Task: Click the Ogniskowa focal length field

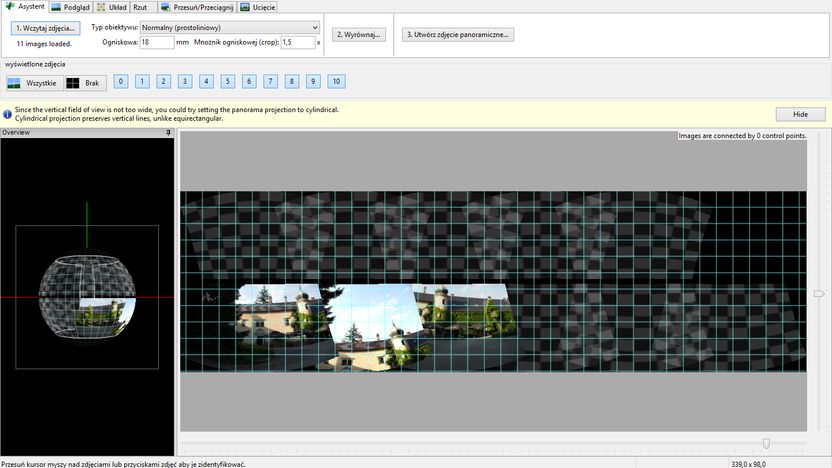Action: tap(157, 42)
